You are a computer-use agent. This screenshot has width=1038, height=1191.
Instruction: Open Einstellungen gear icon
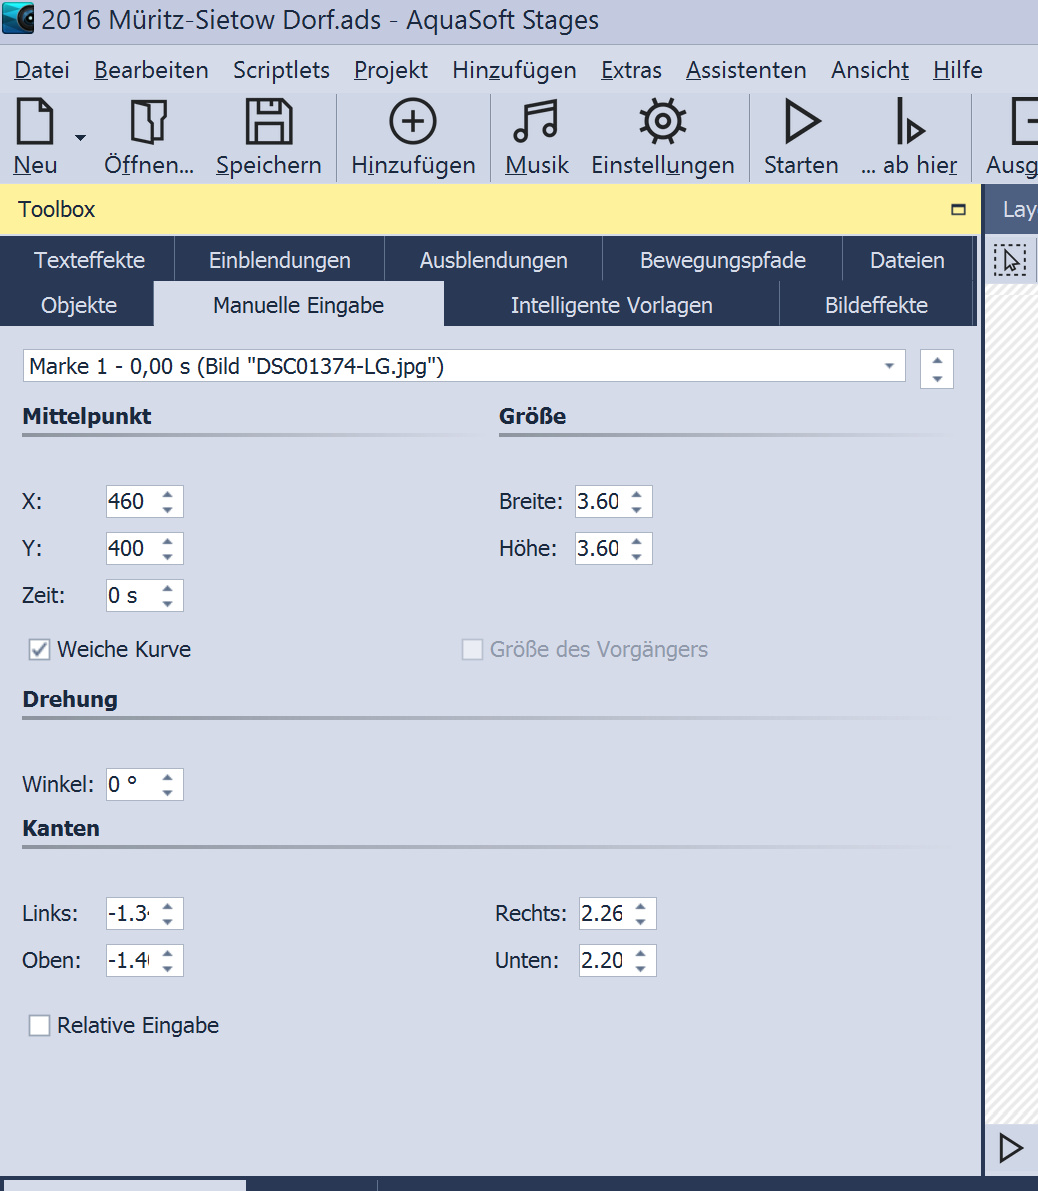662,123
